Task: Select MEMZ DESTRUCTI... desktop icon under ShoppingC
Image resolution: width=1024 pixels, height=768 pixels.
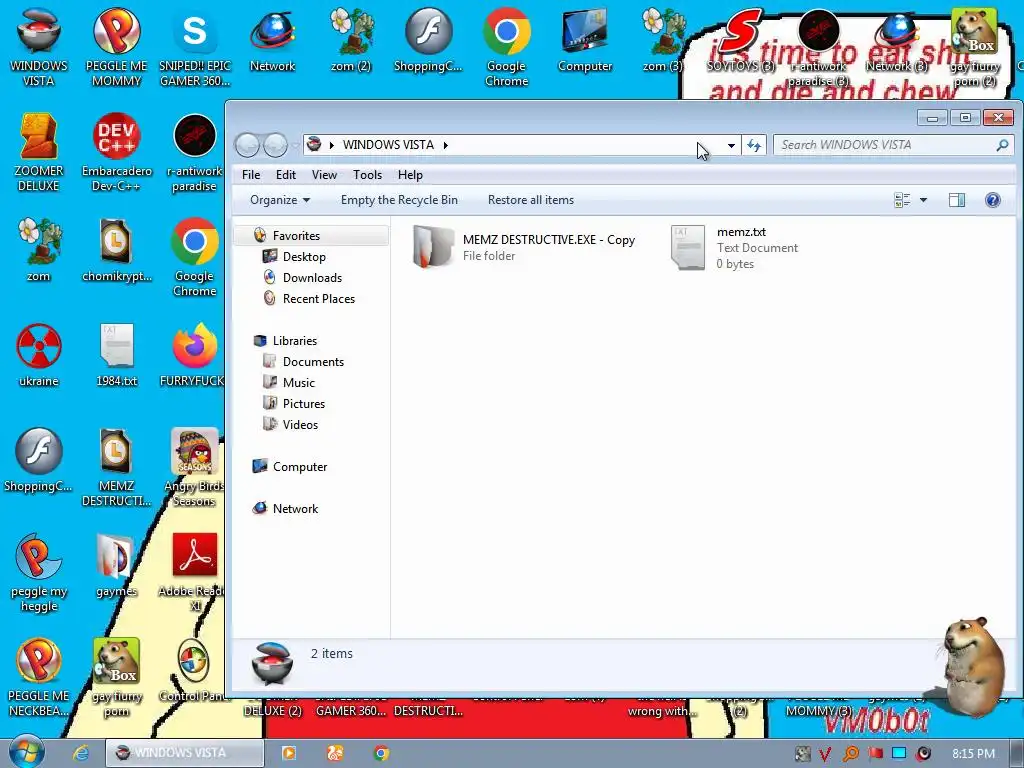Action: coord(116,467)
